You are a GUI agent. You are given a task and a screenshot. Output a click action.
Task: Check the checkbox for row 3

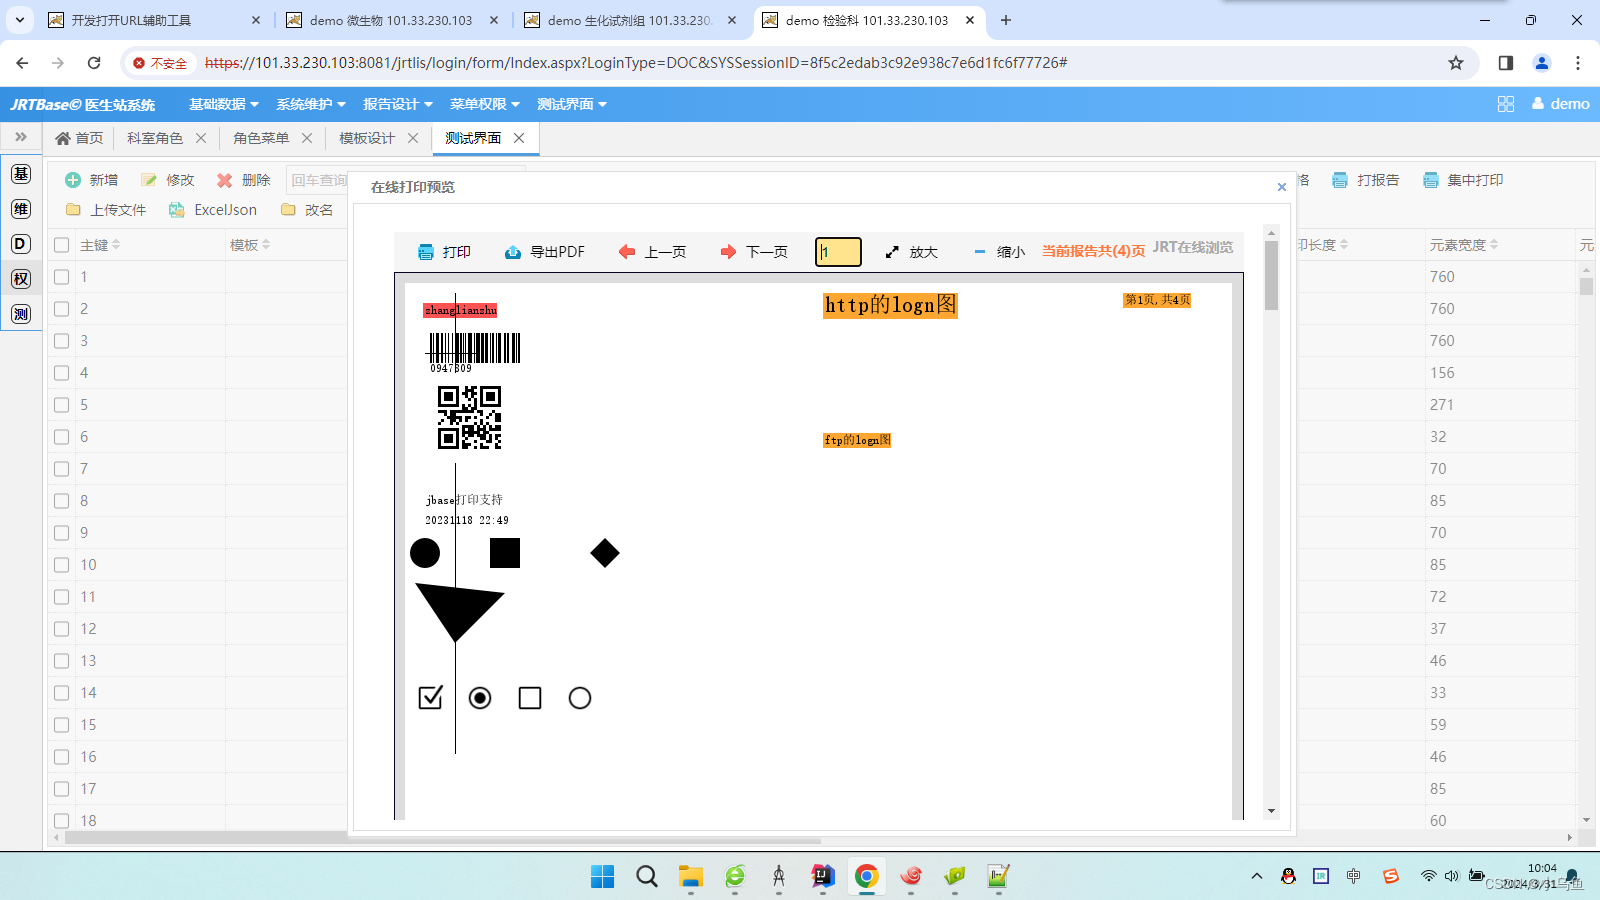click(x=62, y=341)
